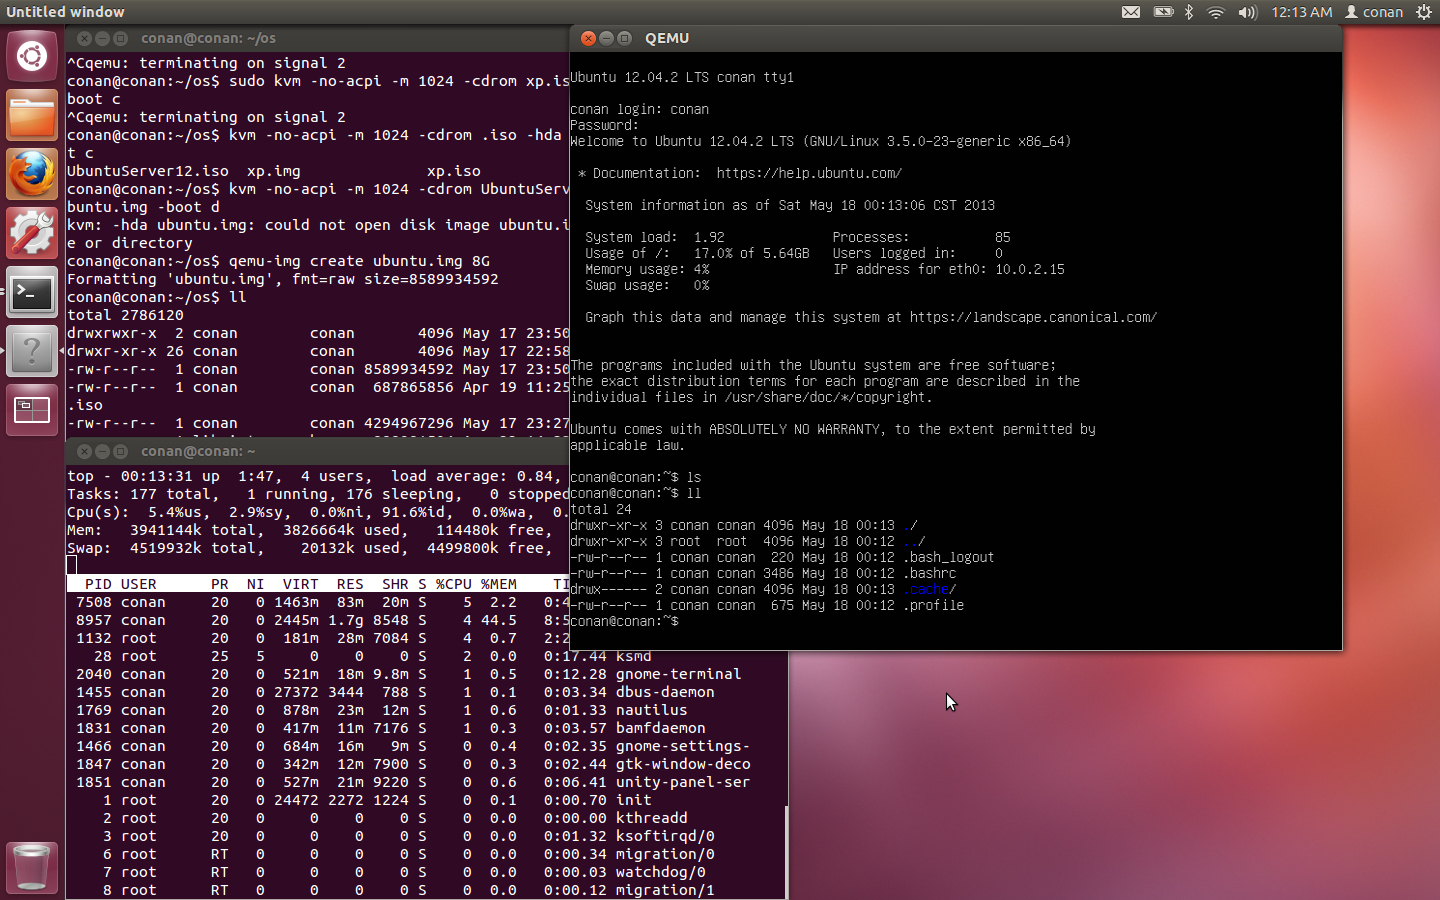Click the USER column header in top
Viewport: 1440px width, 900px height.
pos(138,584)
